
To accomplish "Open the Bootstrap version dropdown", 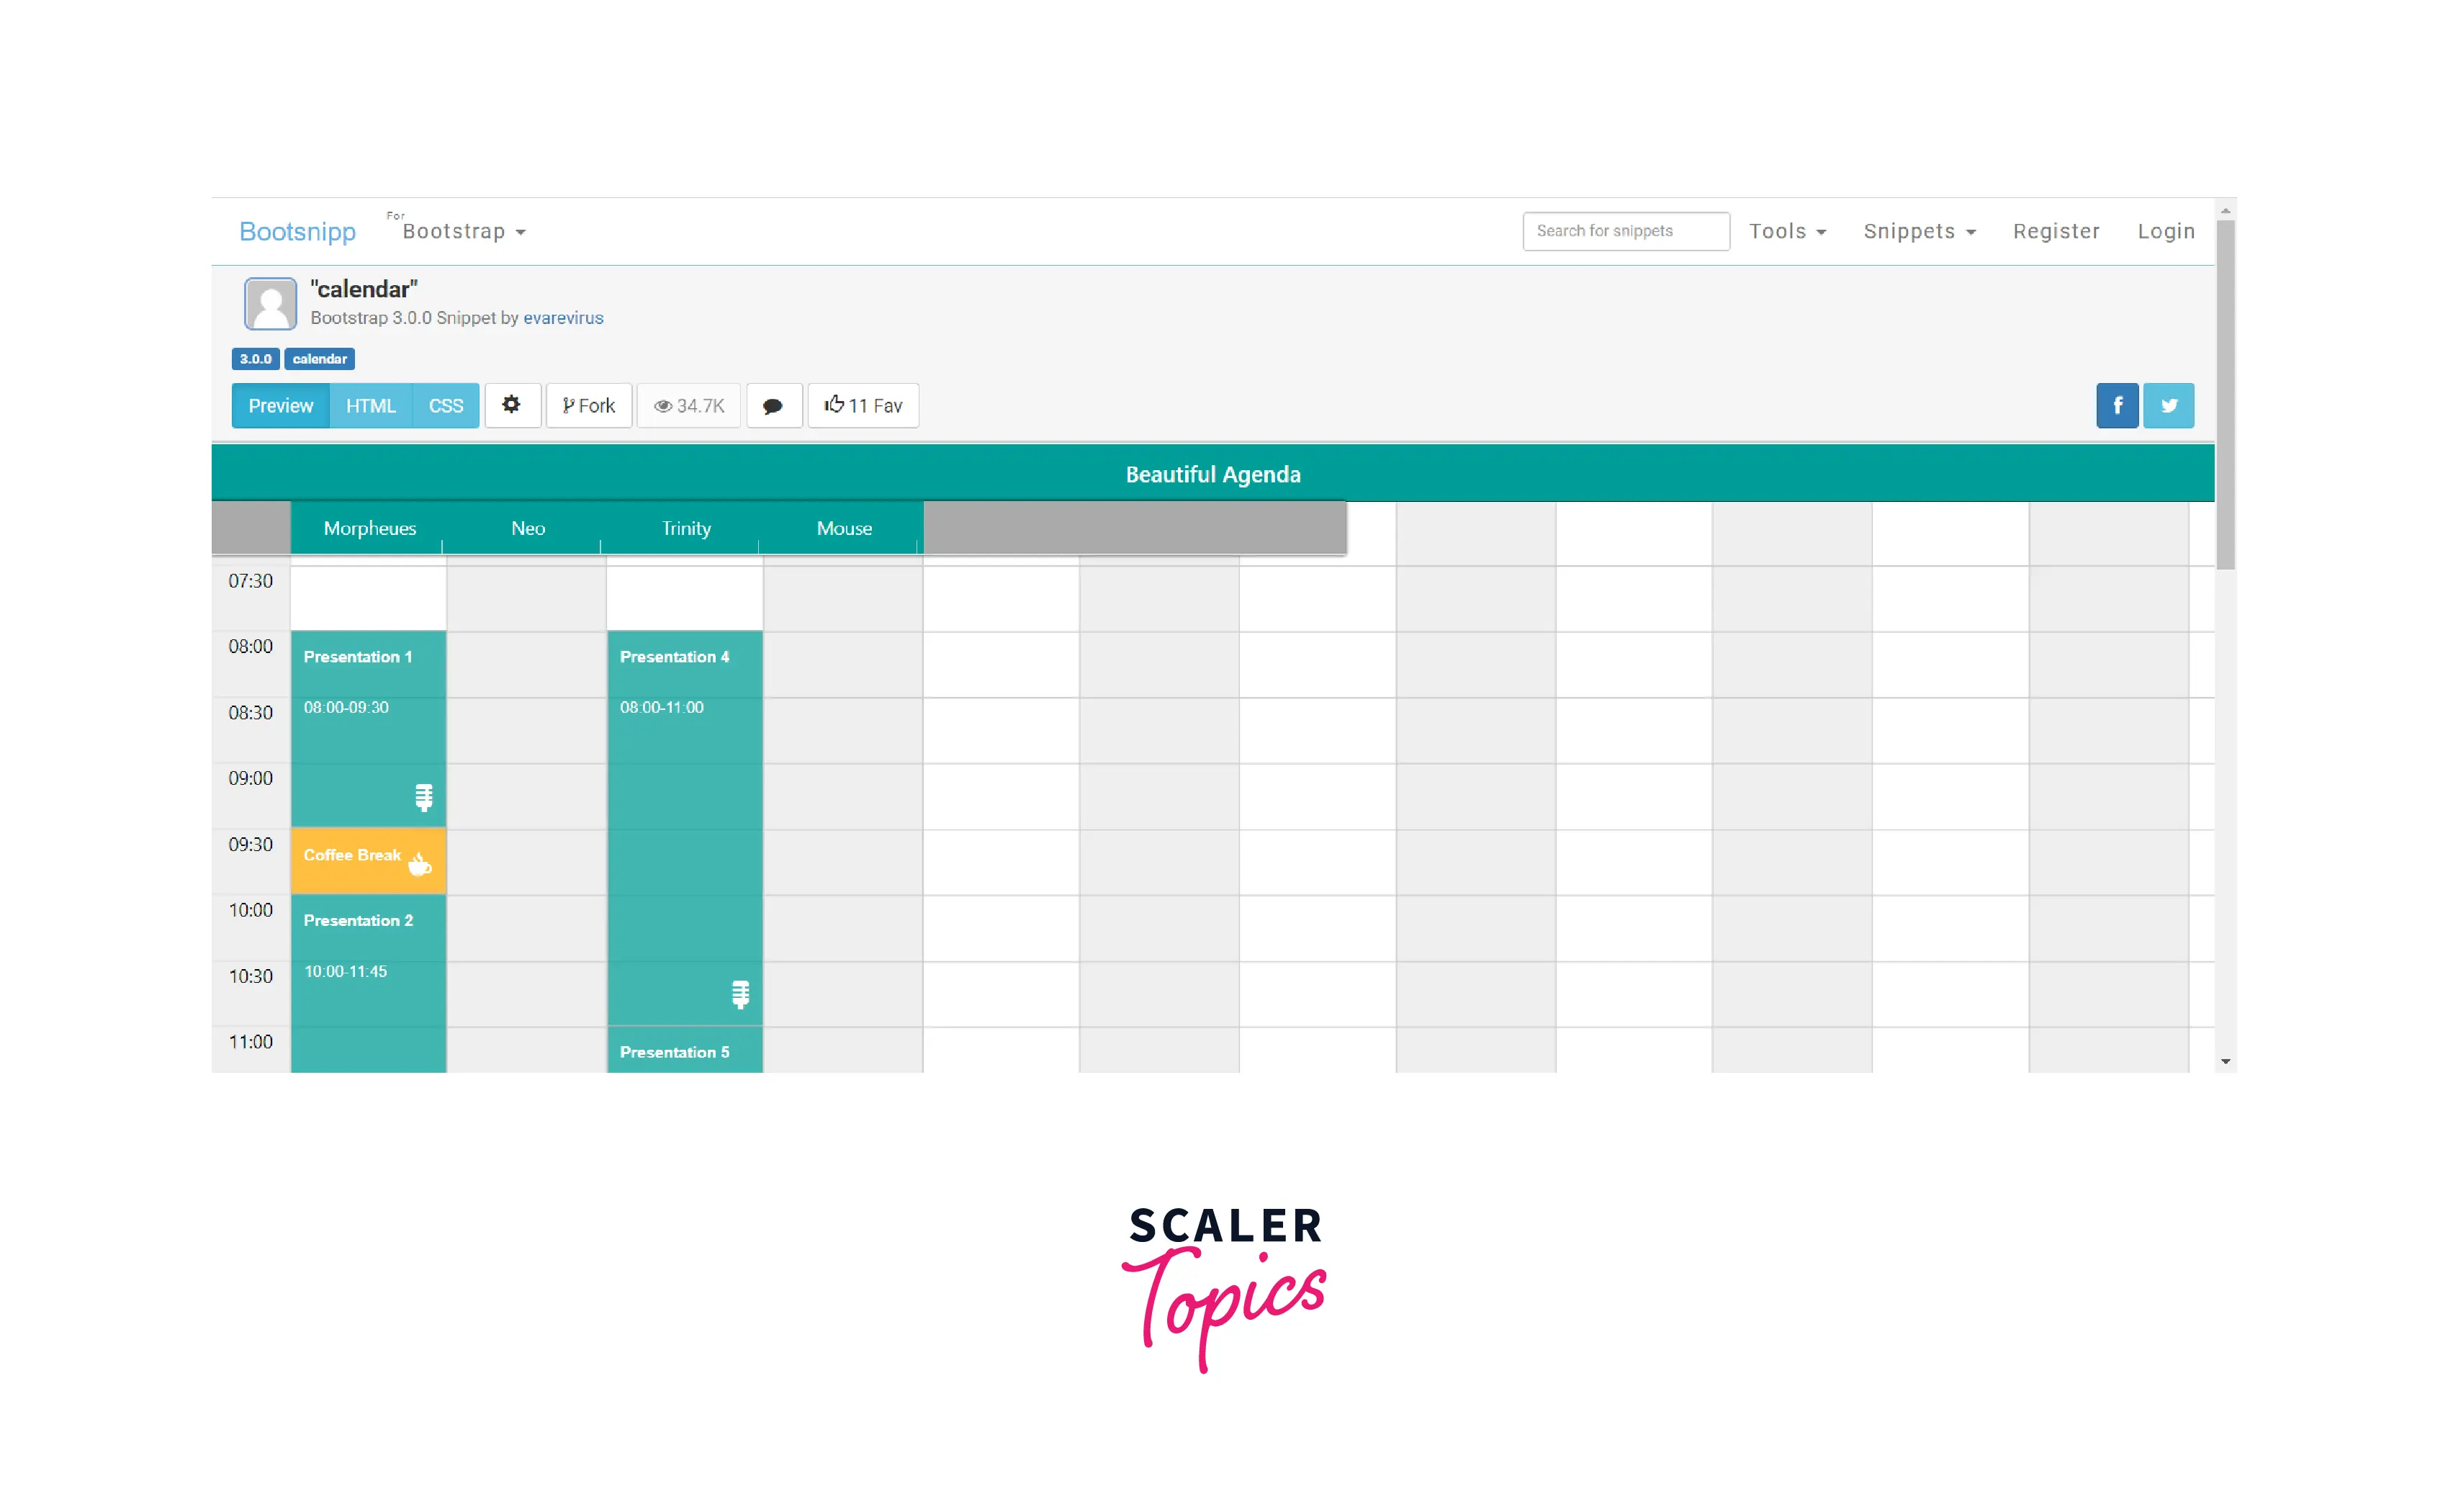I will [x=463, y=232].
